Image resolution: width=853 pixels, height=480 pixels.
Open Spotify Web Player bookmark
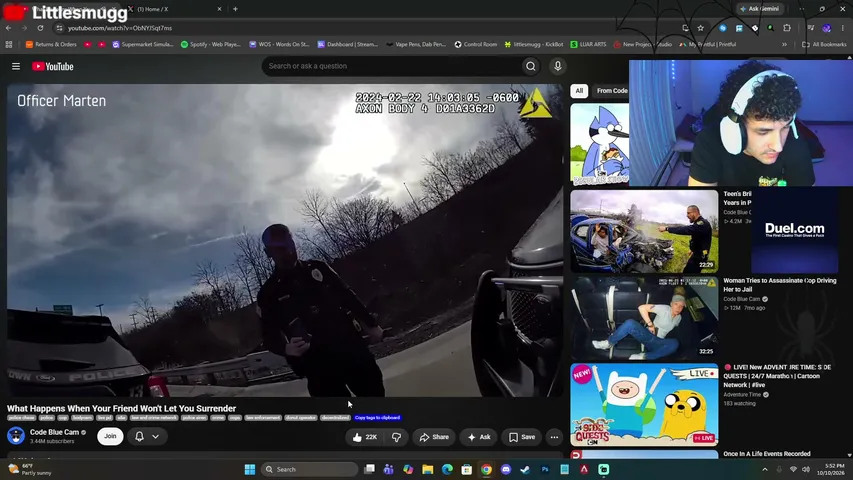click(x=211, y=45)
